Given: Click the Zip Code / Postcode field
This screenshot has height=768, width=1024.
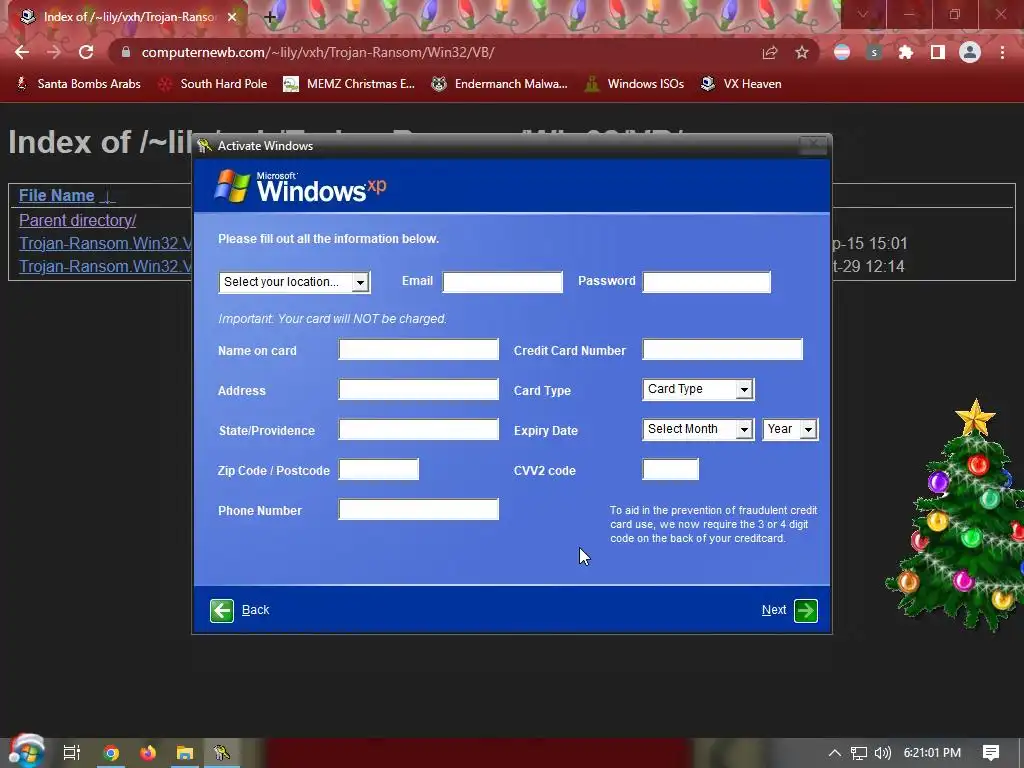Looking at the screenshot, I should (379, 470).
